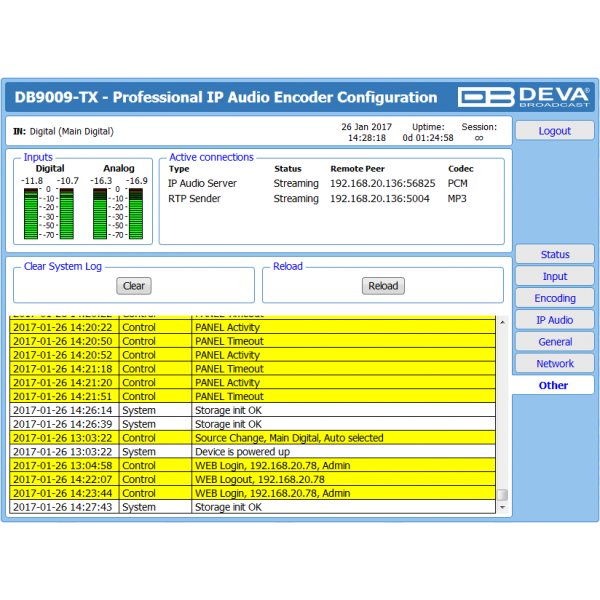Select log row '14:27:43 Storage init OK'
The height and width of the screenshot is (600, 600).
[253, 507]
